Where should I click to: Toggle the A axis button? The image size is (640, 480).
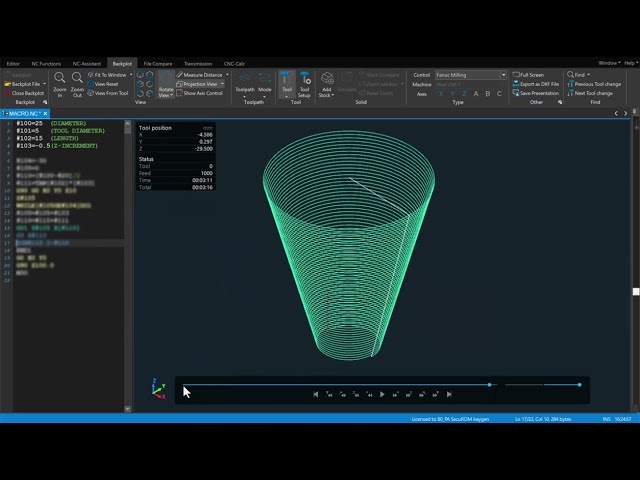pyautogui.click(x=476, y=94)
